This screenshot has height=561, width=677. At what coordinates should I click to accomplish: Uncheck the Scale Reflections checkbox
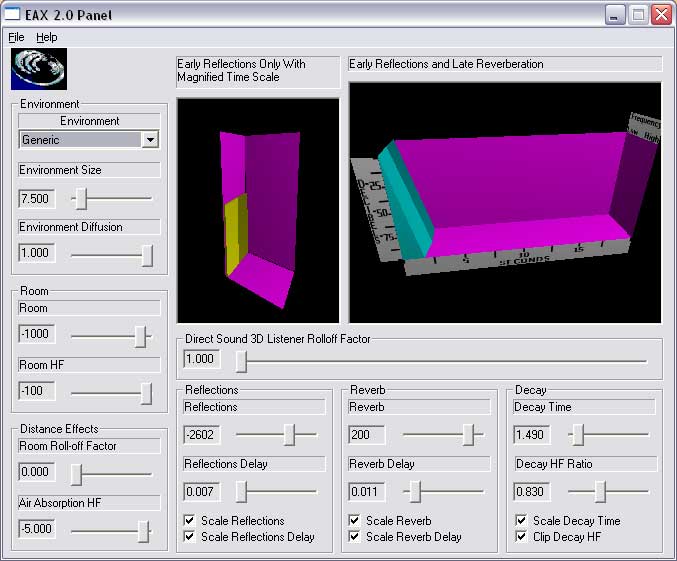(x=189, y=520)
